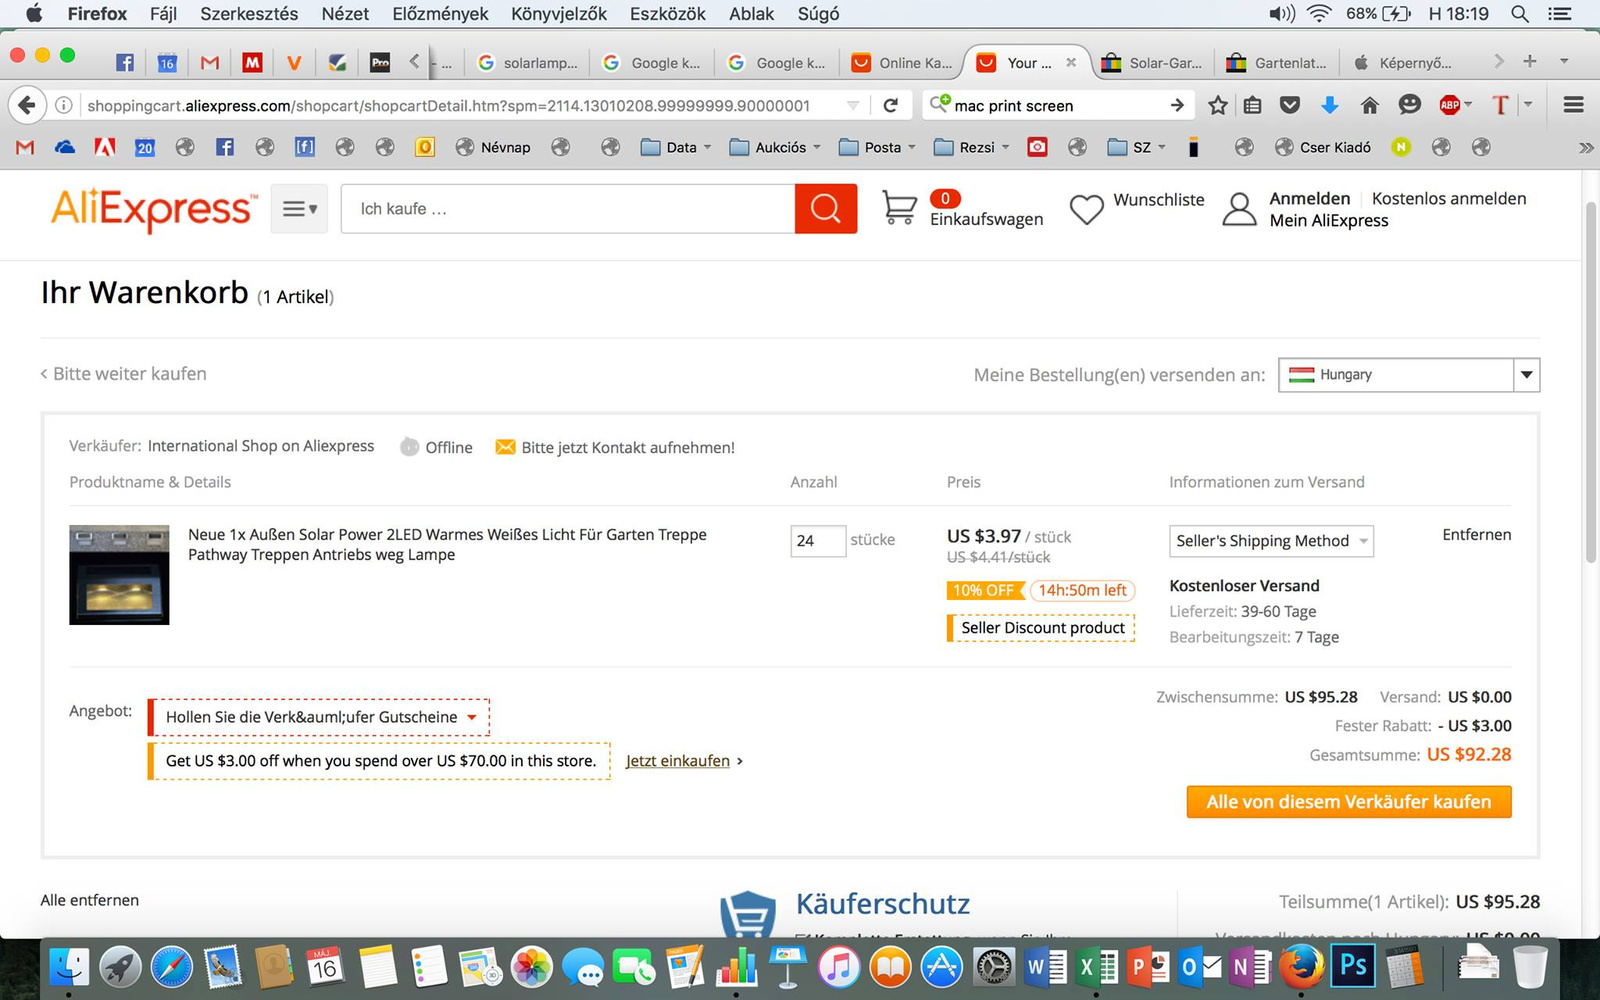
Task: Open the Névnap bookmark
Action: click(493, 147)
